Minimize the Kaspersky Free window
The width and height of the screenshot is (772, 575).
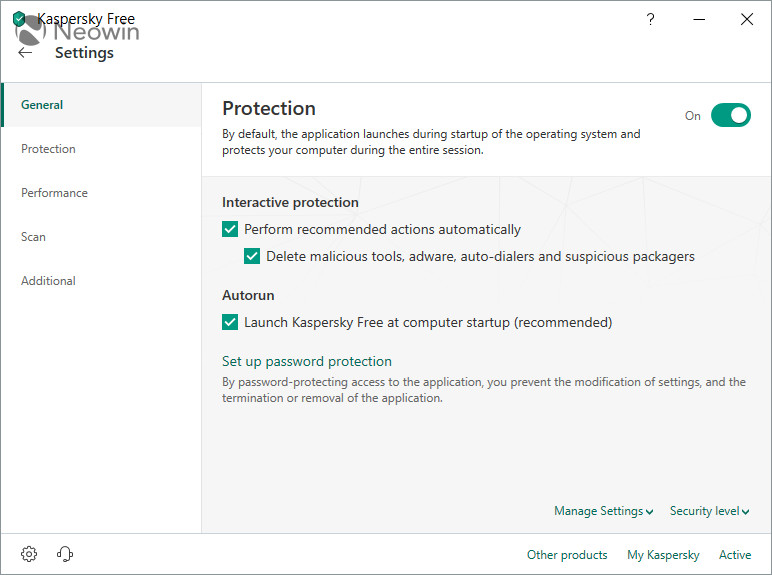[x=698, y=19]
